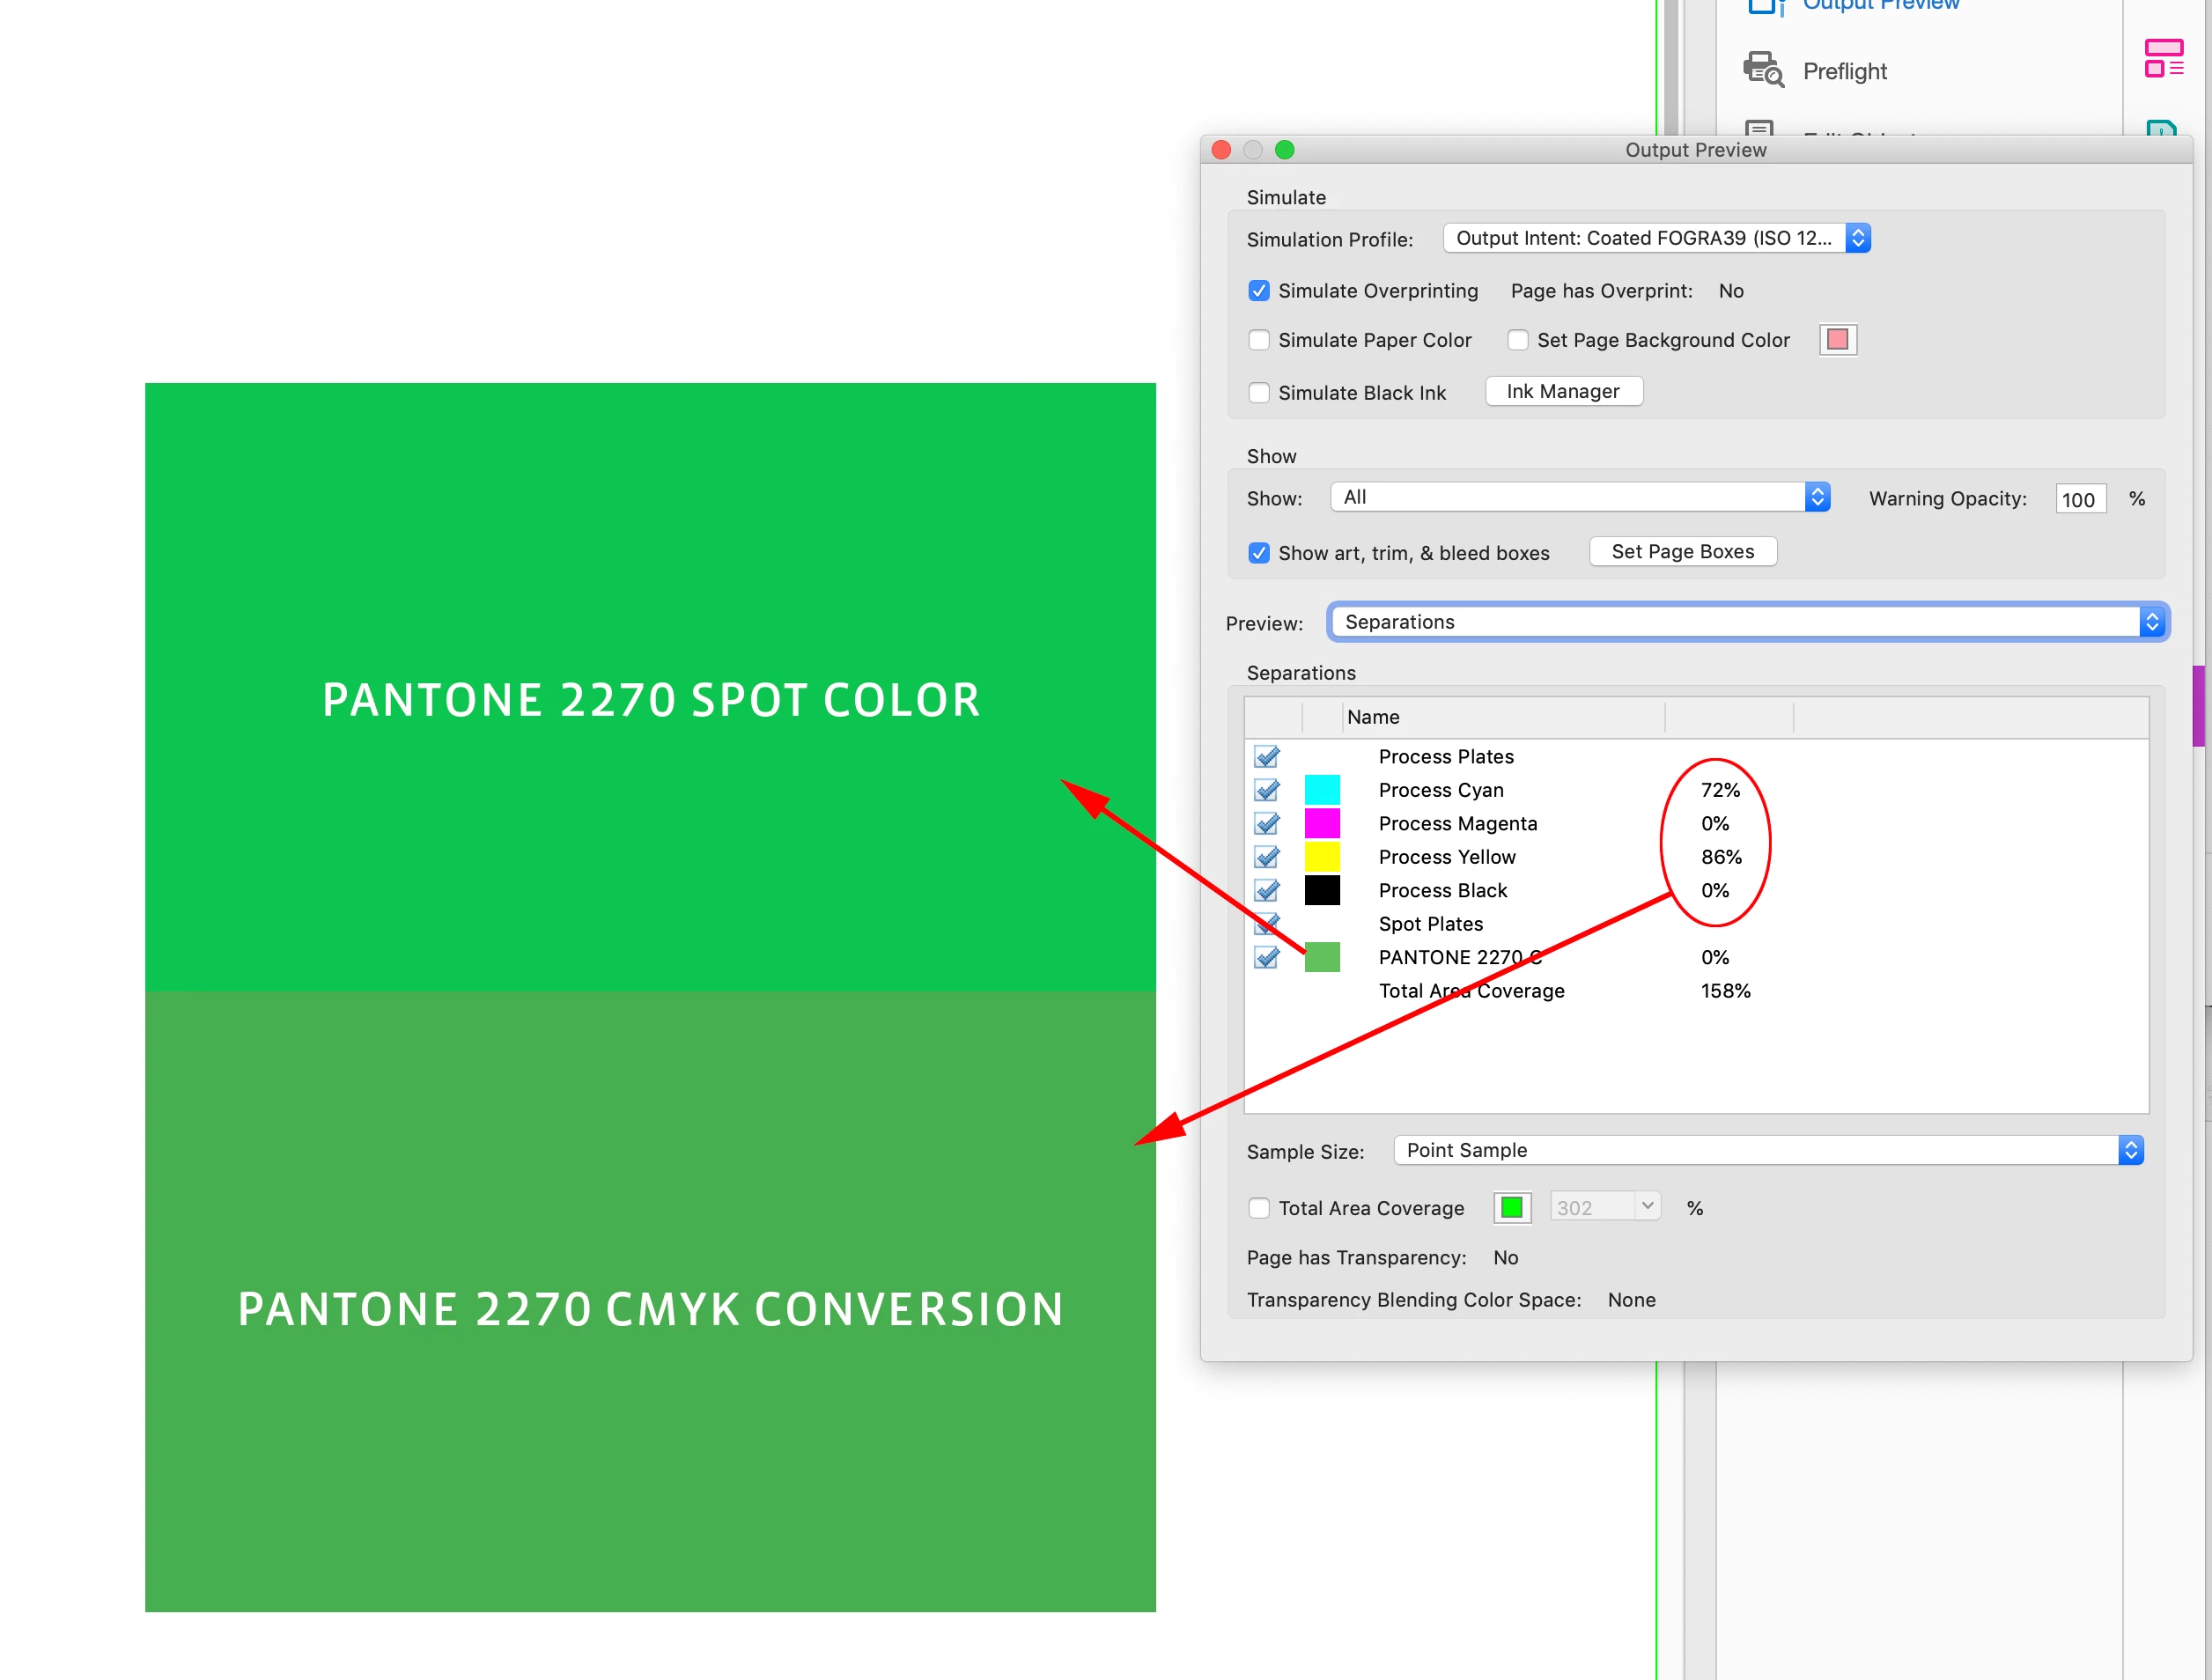The width and height of the screenshot is (2212, 1680).
Task: Open the Simulation Profile dropdown
Action: click(1655, 238)
